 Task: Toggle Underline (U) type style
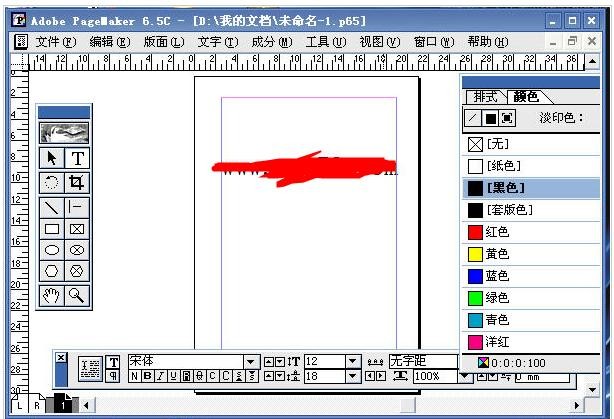(173, 376)
